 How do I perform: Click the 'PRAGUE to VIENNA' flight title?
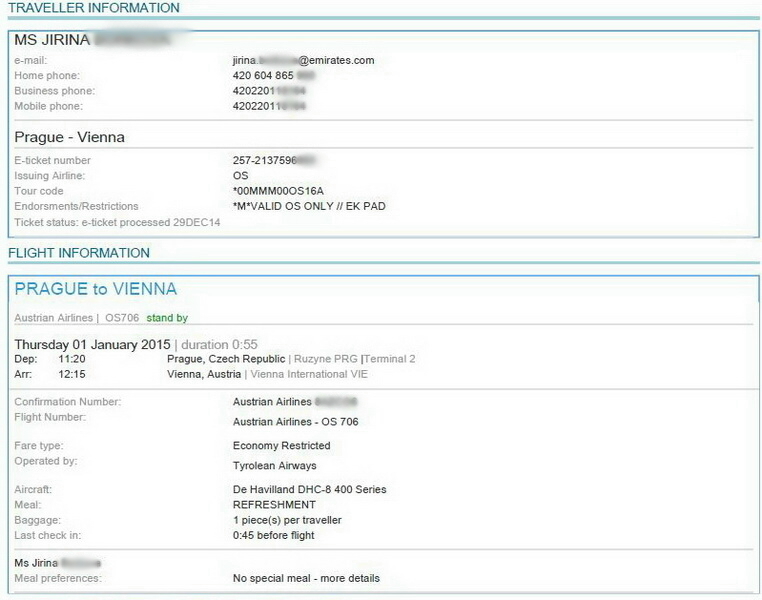(96, 289)
